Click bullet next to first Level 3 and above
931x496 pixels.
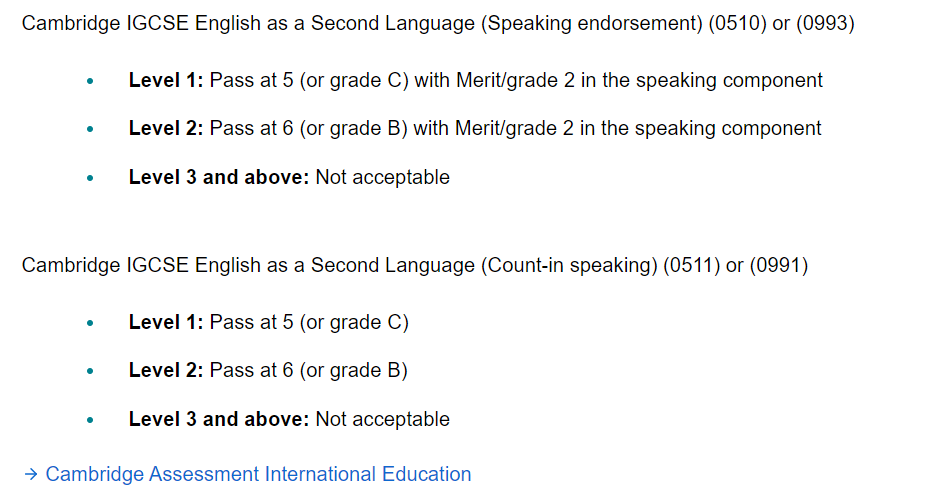pyautogui.click(x=90, y=178)
